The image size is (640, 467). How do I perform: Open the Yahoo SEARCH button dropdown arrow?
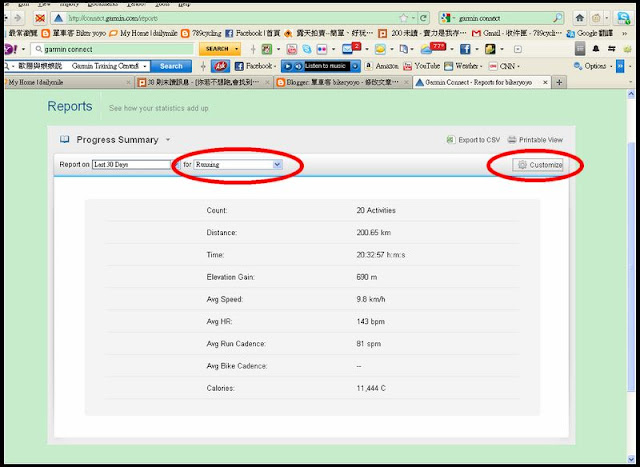(236, 49)
